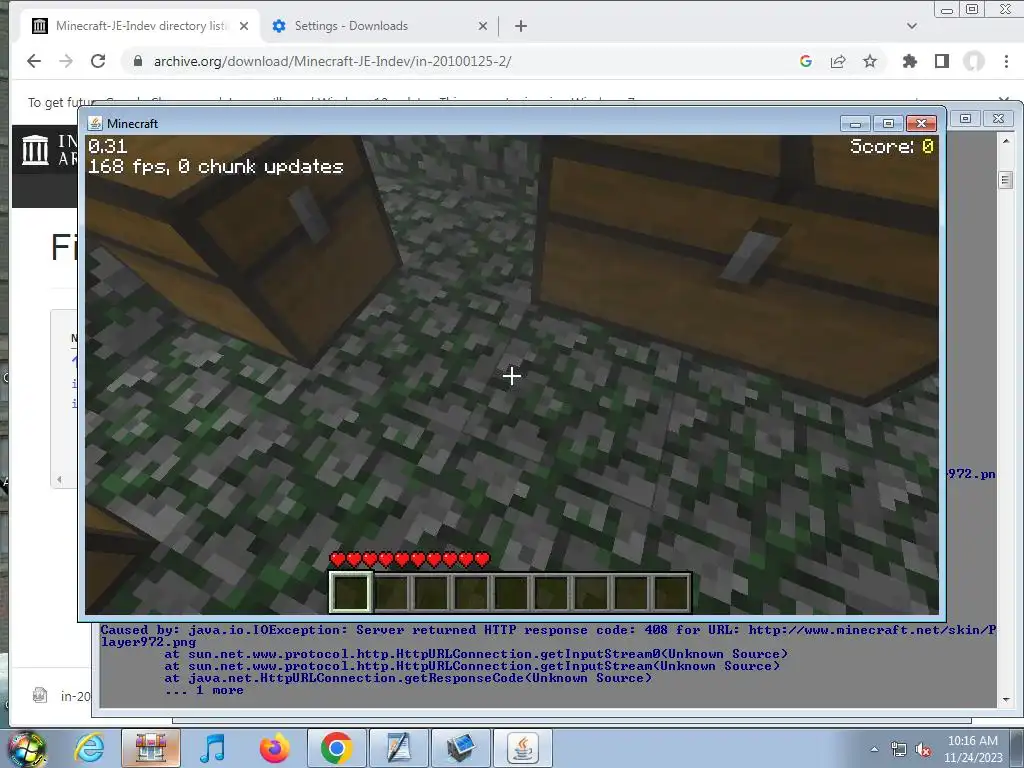Open Chrome tab search dropdown

pos(912,26)
